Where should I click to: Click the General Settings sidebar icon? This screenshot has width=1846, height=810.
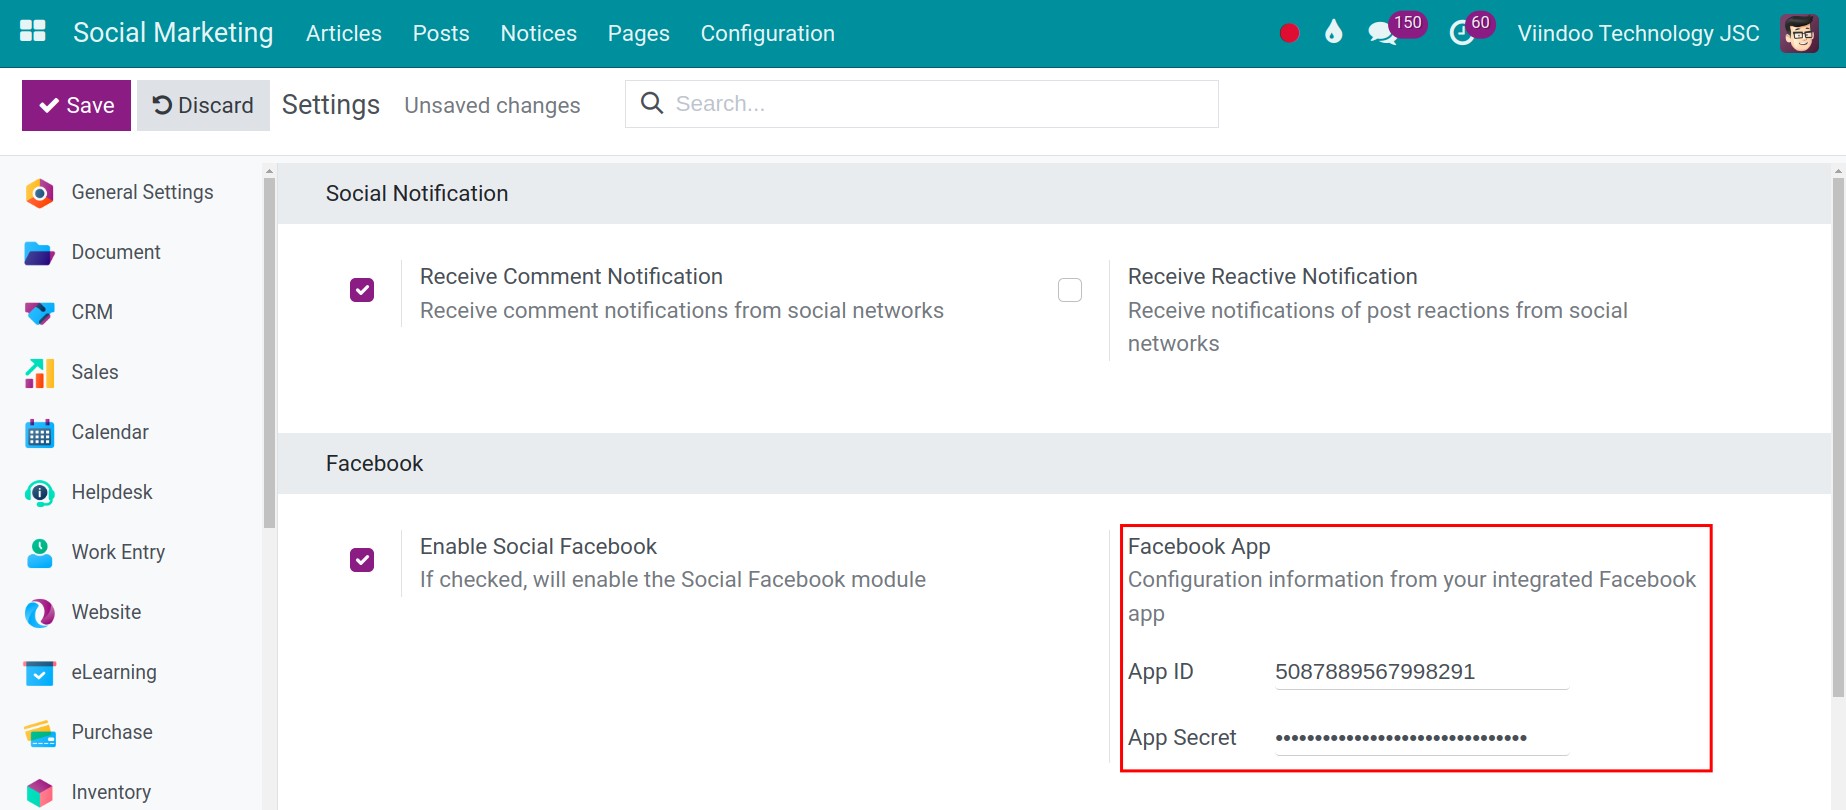tap(39, 193)
